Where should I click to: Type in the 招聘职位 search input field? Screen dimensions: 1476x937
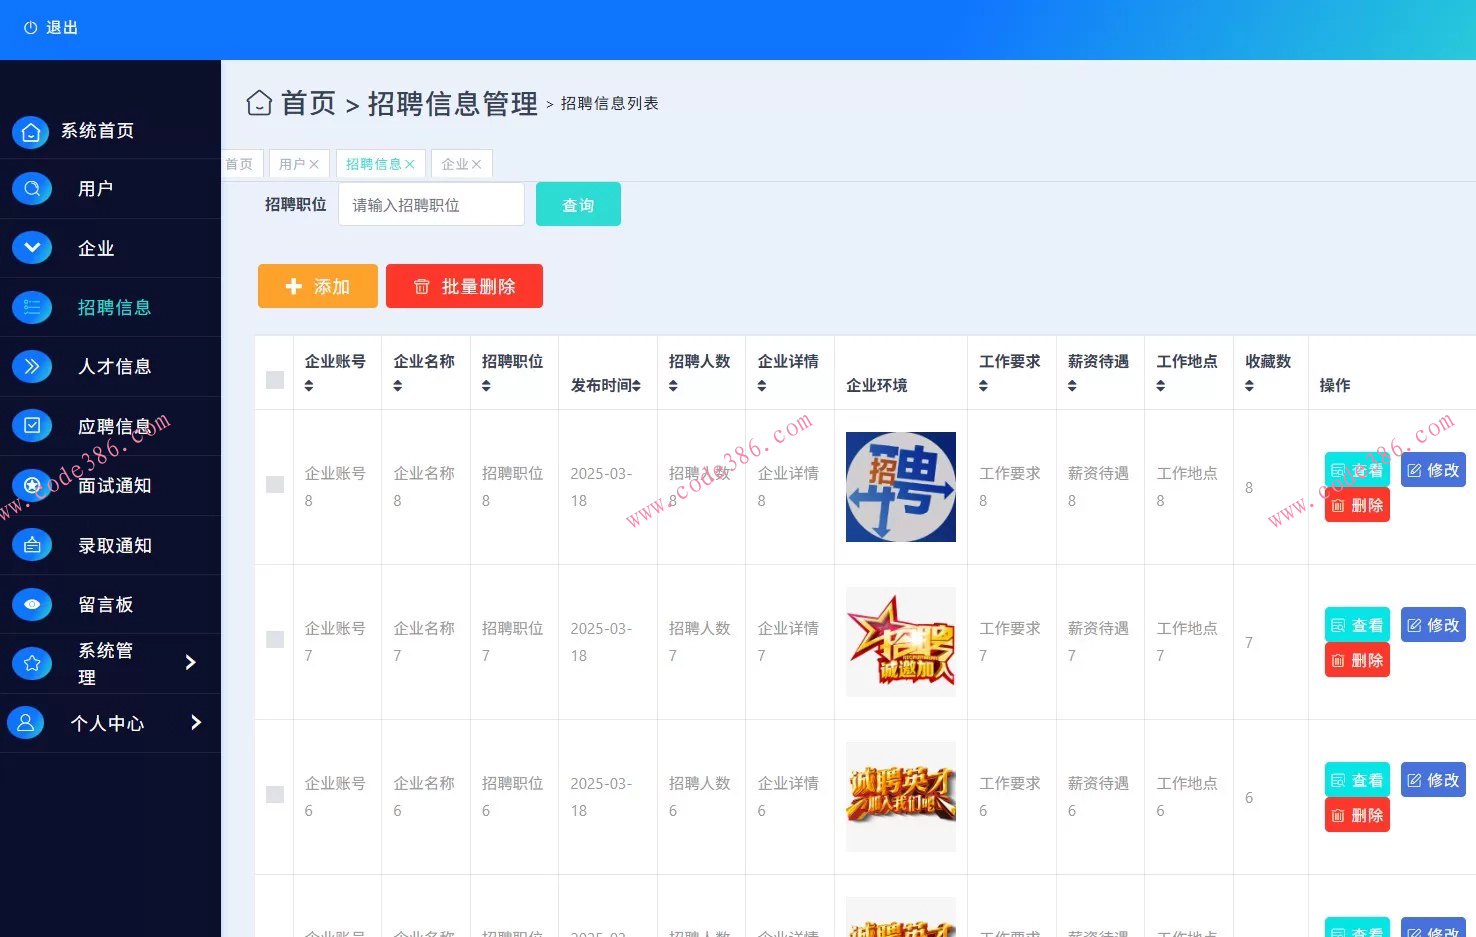431,204
